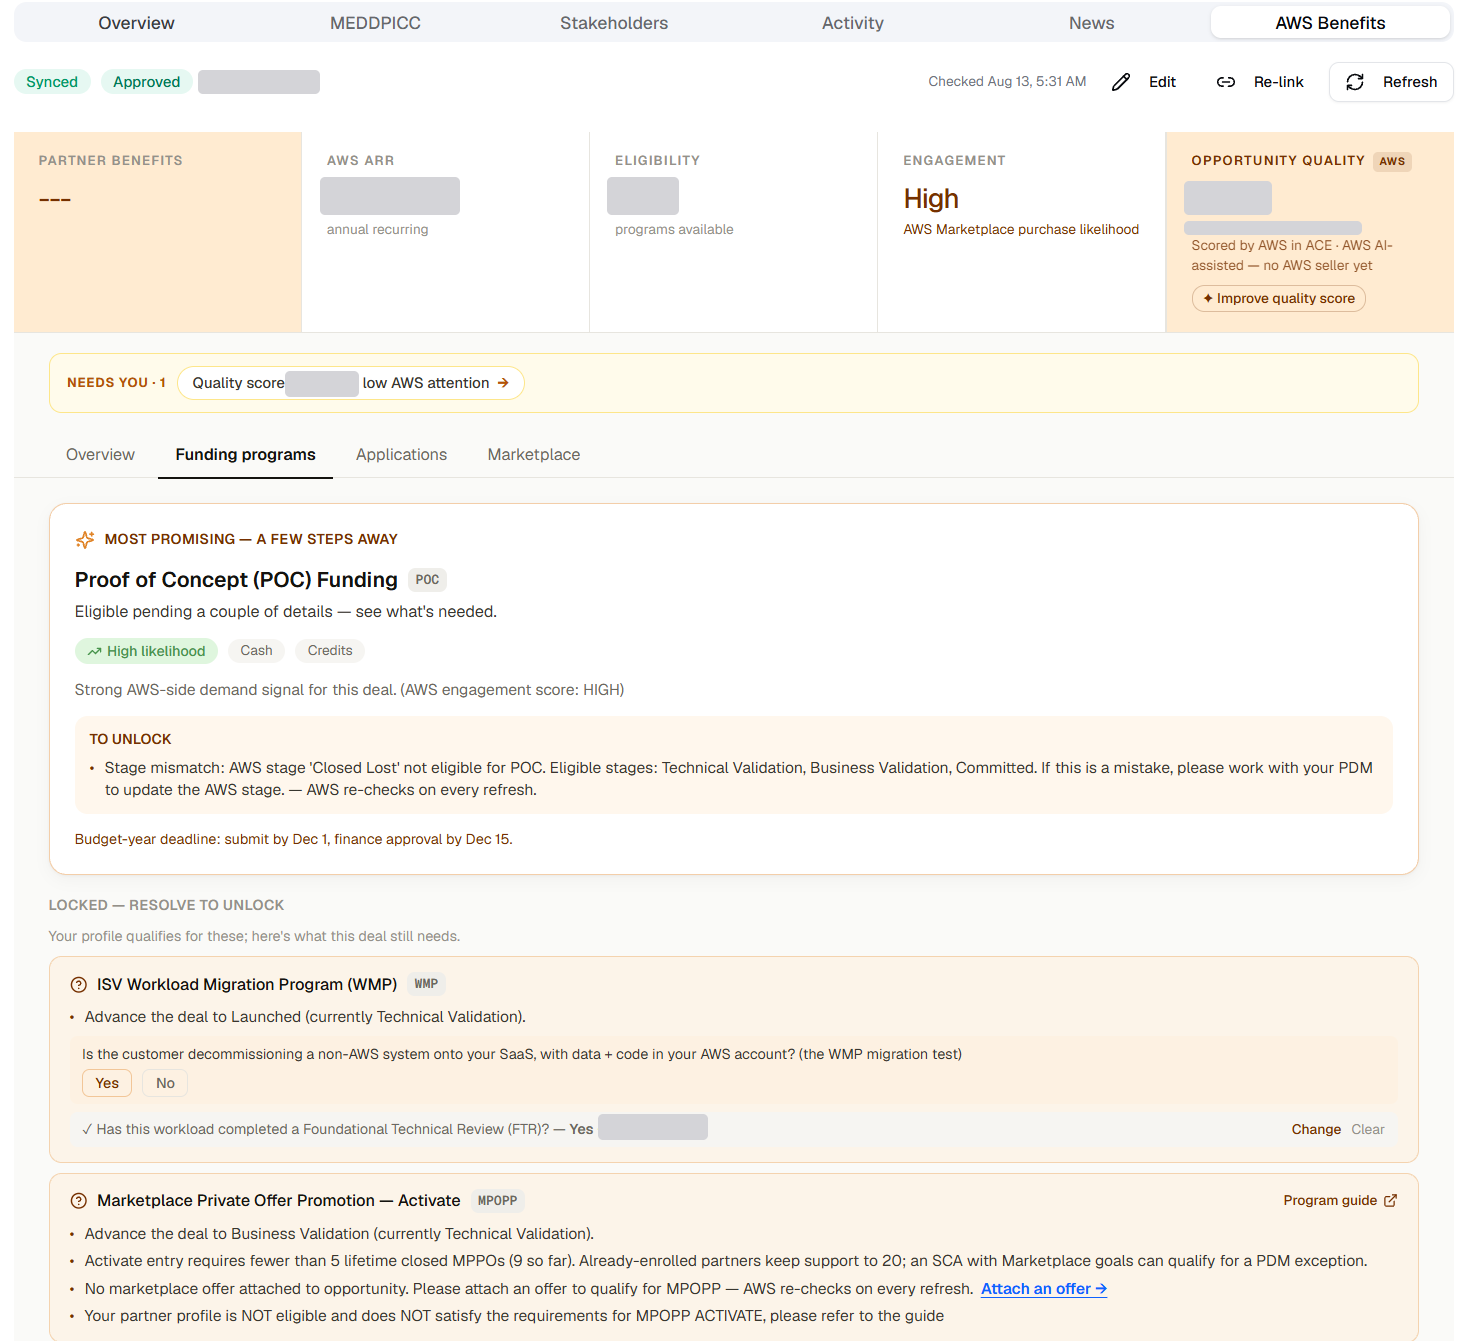
Task: Switch to the MEDDPICC tab
Action: pyautogui.click(x=375, y=23)
